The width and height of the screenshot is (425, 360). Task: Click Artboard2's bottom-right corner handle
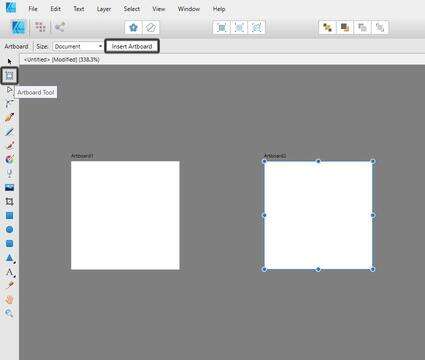[x=373, y=269]
